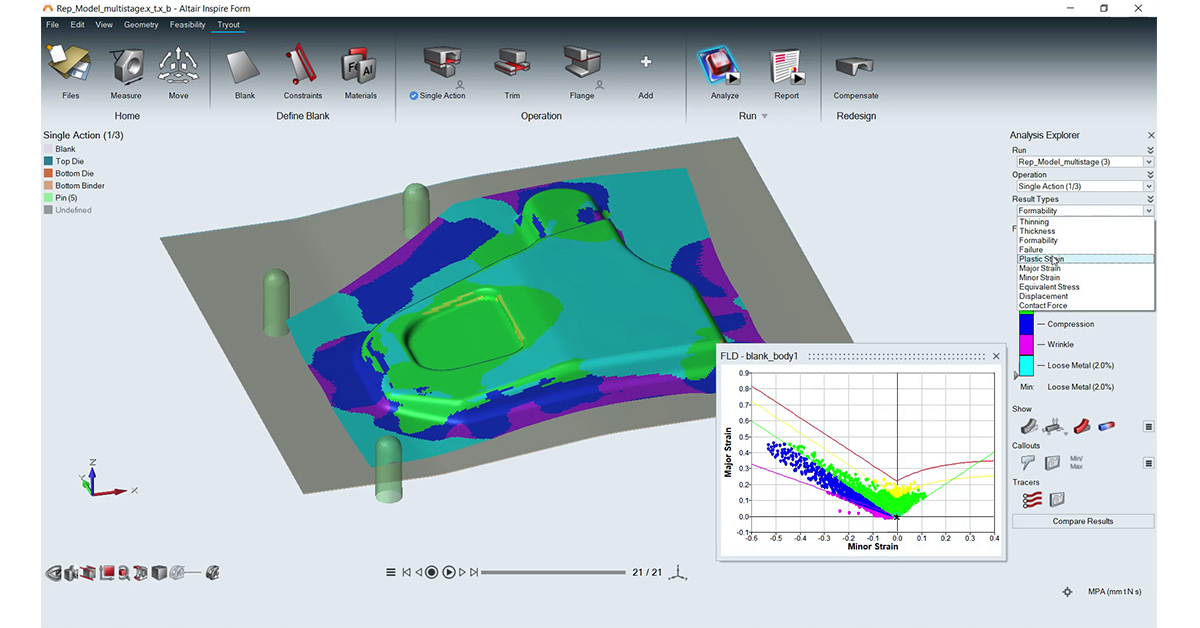Click the animation settings hamburger icon

391,572
